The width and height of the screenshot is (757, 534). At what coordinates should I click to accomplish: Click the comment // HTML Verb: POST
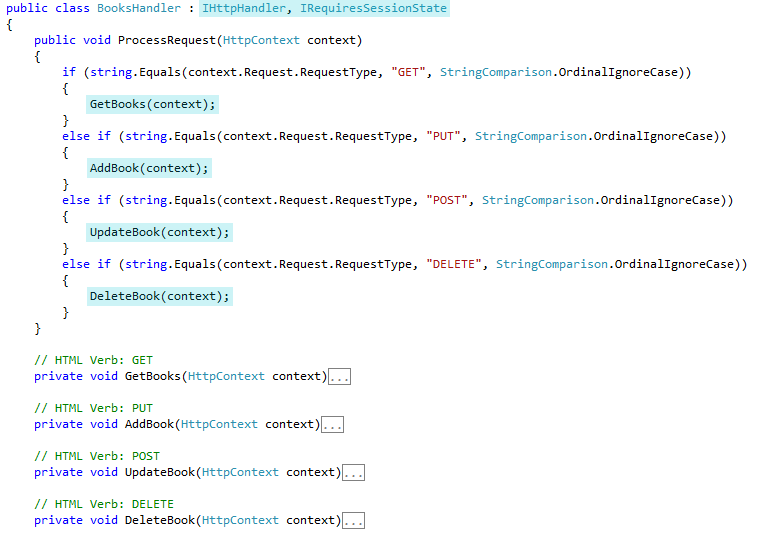(x=97, y=456)
